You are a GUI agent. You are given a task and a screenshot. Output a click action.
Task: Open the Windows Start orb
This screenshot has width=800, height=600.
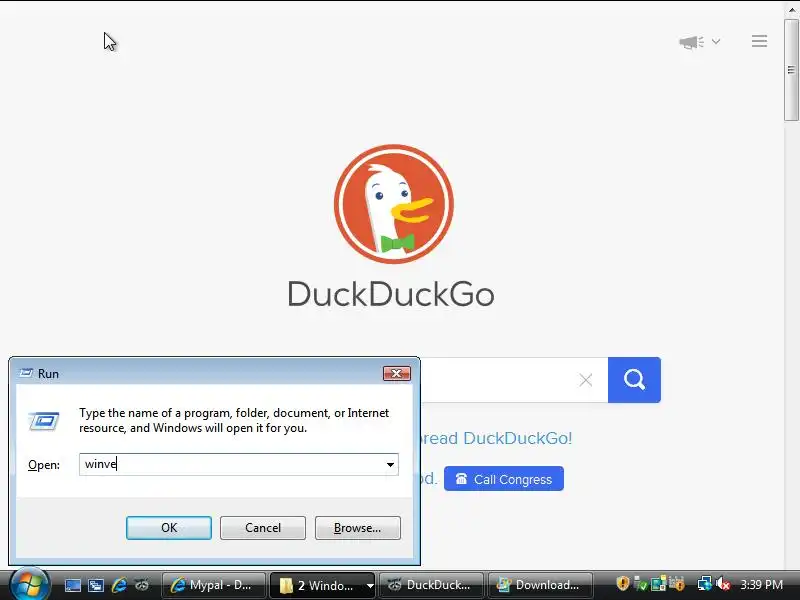[29, 584]
